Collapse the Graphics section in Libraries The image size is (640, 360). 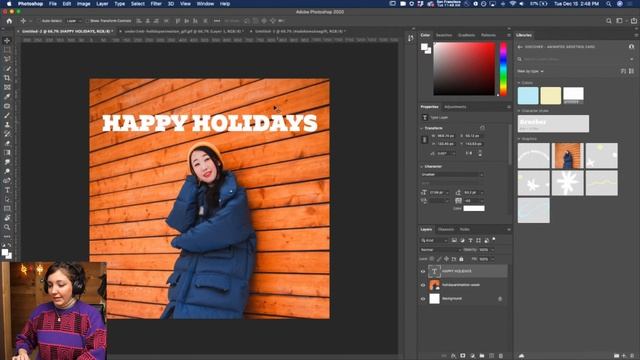(519, 139)
